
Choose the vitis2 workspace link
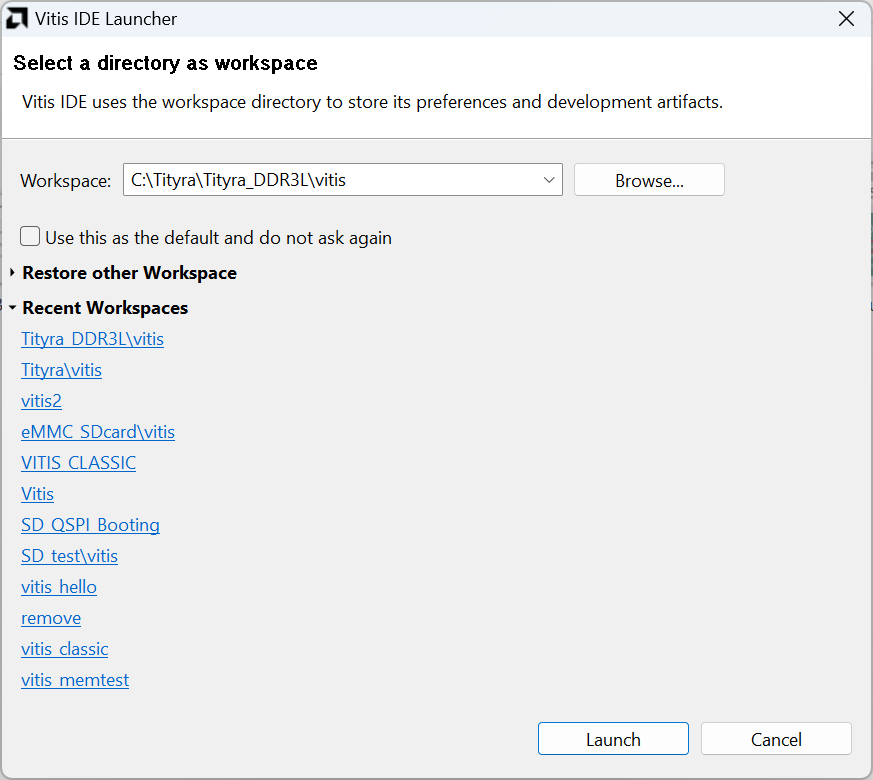click(41, 401)
